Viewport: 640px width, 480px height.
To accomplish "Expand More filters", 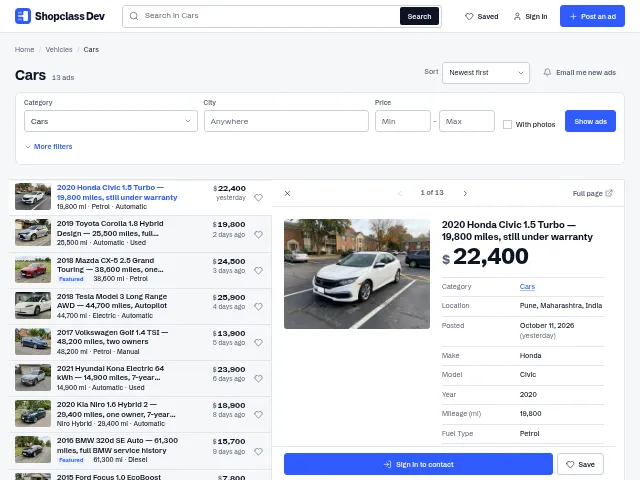I will [49, 147].
